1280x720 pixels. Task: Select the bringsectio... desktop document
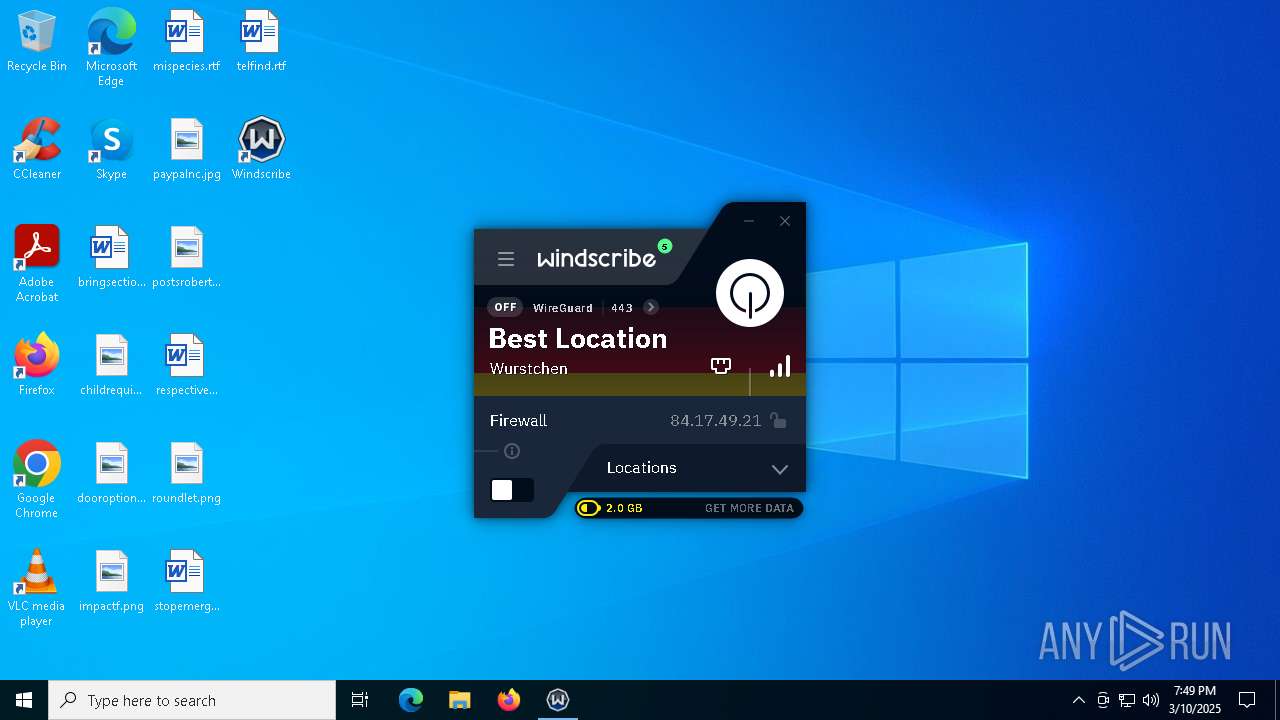[x=111, y=258]
